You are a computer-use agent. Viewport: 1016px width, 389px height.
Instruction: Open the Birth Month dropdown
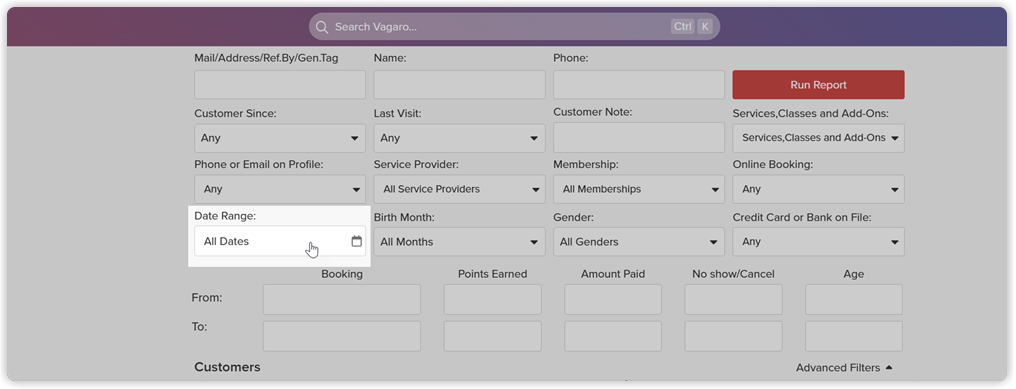click(x=459, y=242)
